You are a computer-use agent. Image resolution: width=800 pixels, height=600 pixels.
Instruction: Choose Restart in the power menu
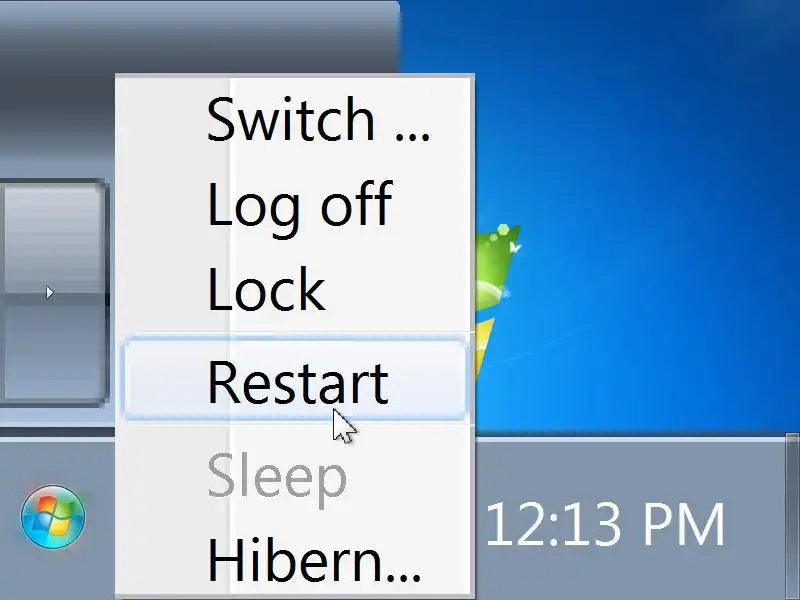tap(295, 381)
